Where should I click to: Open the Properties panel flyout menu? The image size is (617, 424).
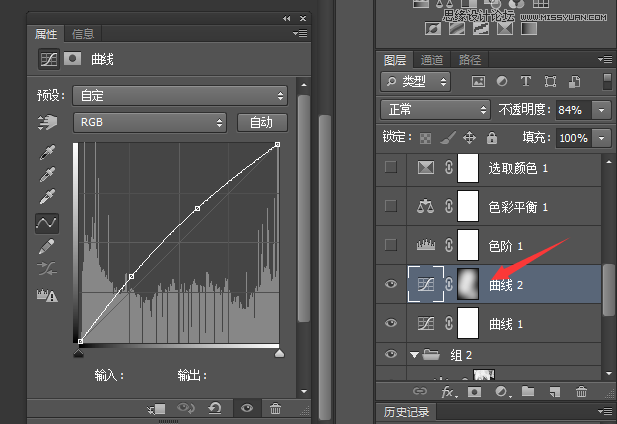click(x=300, y=33)
